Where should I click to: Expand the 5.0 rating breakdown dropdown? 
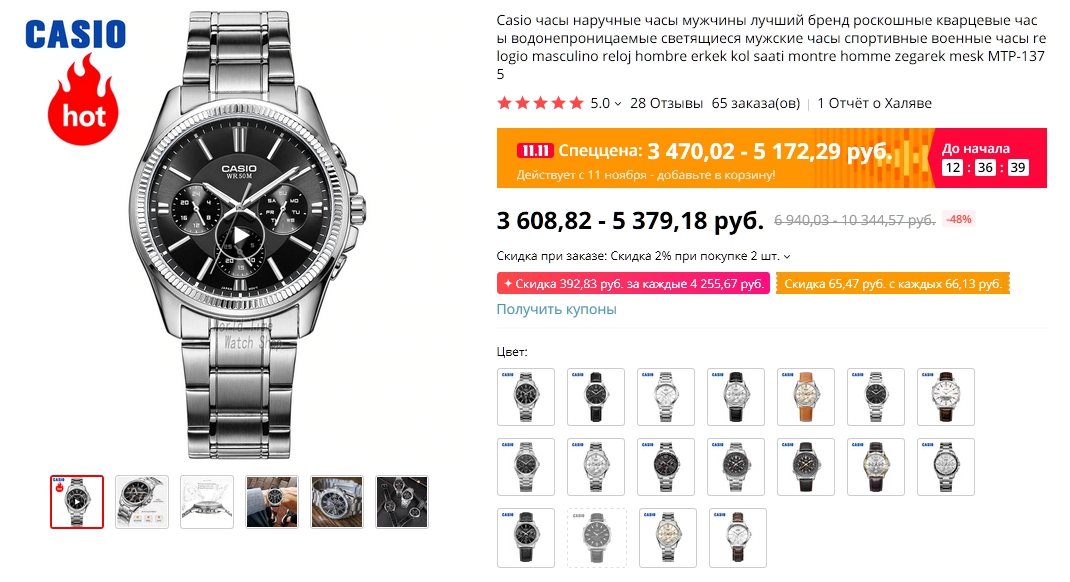[617, 104]
